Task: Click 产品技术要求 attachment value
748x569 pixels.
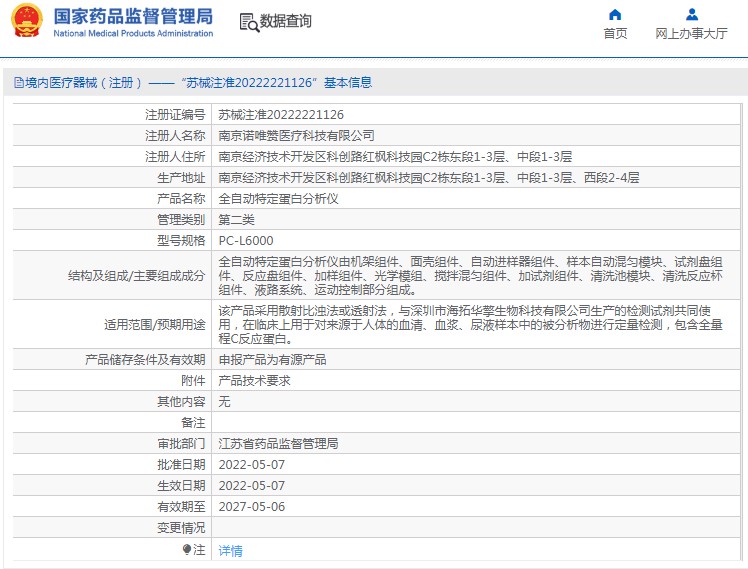Action: (x=254, y=381)
